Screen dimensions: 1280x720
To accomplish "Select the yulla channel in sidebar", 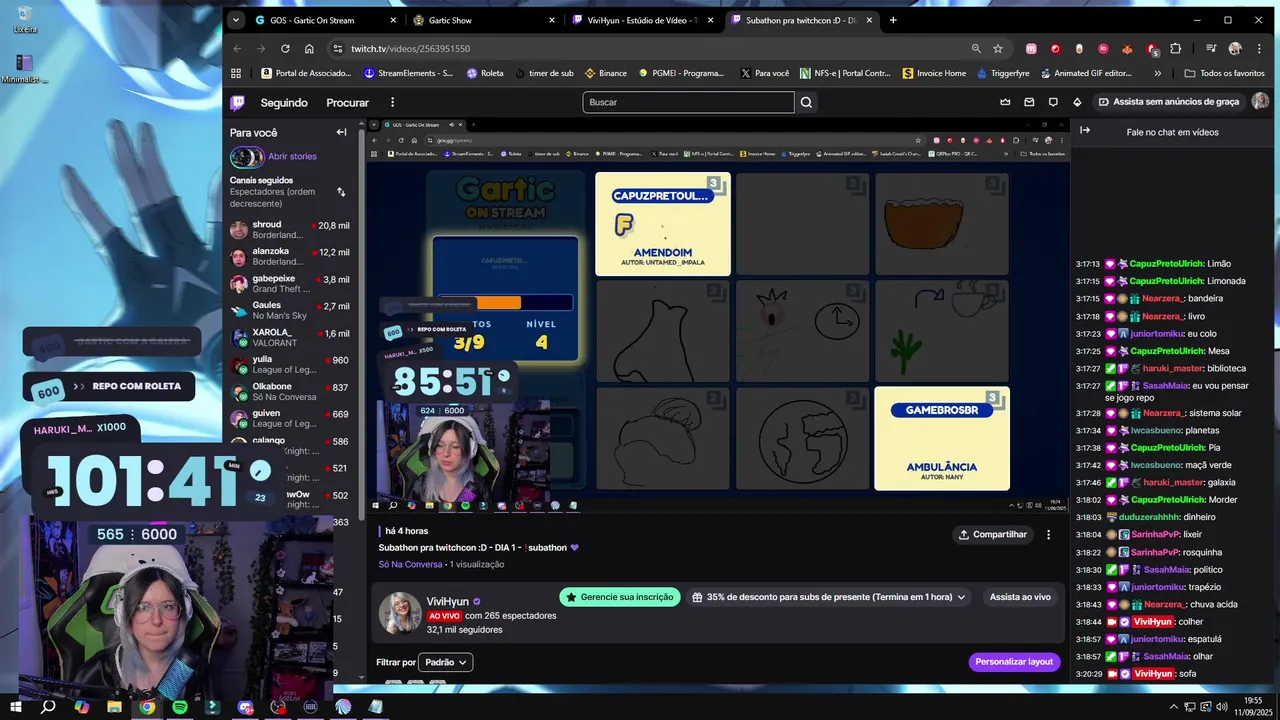I will [290, 365].
